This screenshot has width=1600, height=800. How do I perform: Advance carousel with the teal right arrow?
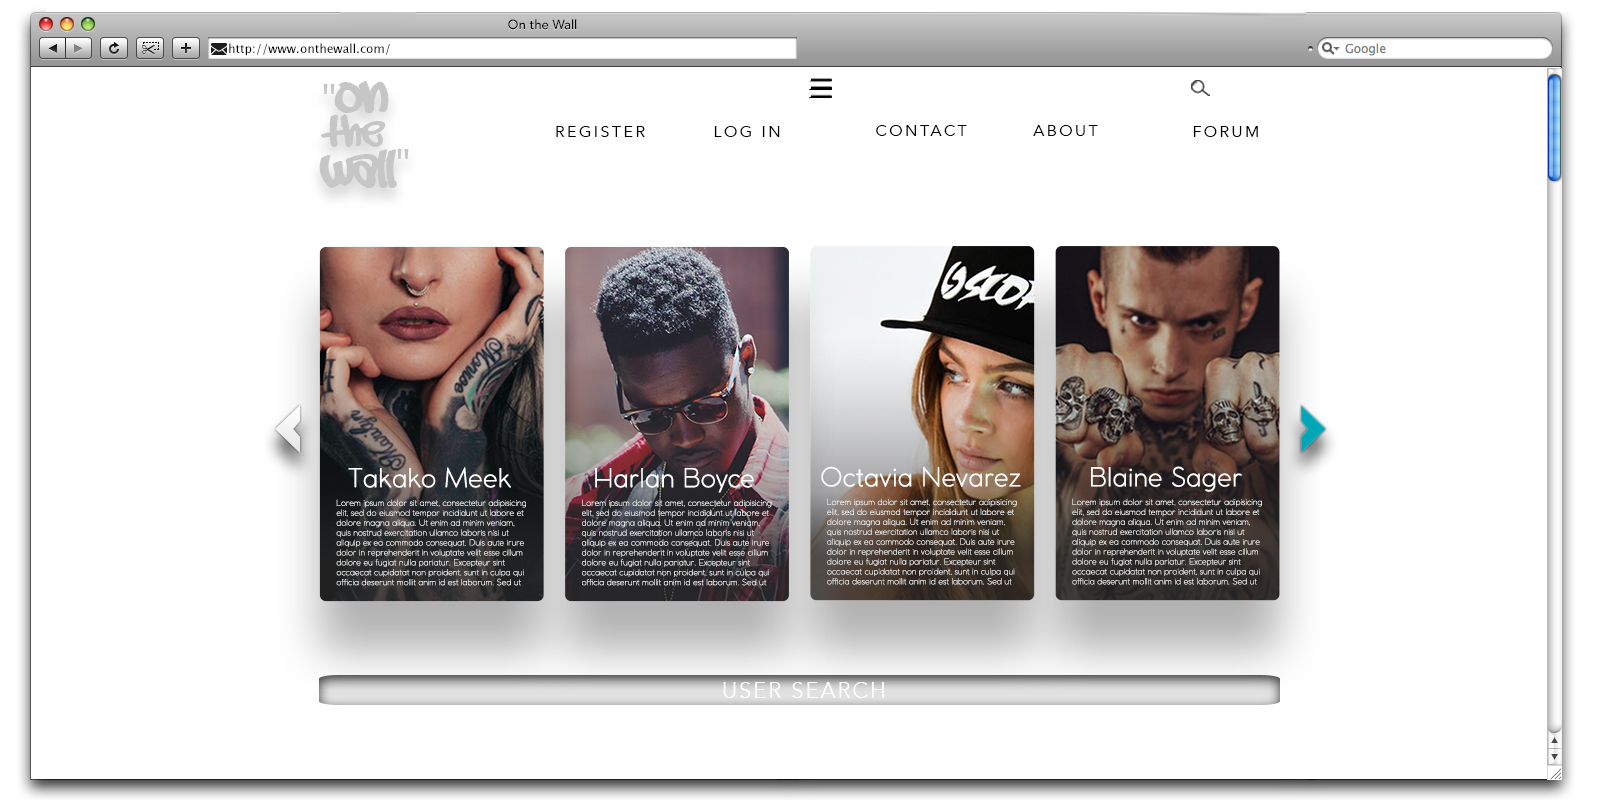coord(1312,429)
